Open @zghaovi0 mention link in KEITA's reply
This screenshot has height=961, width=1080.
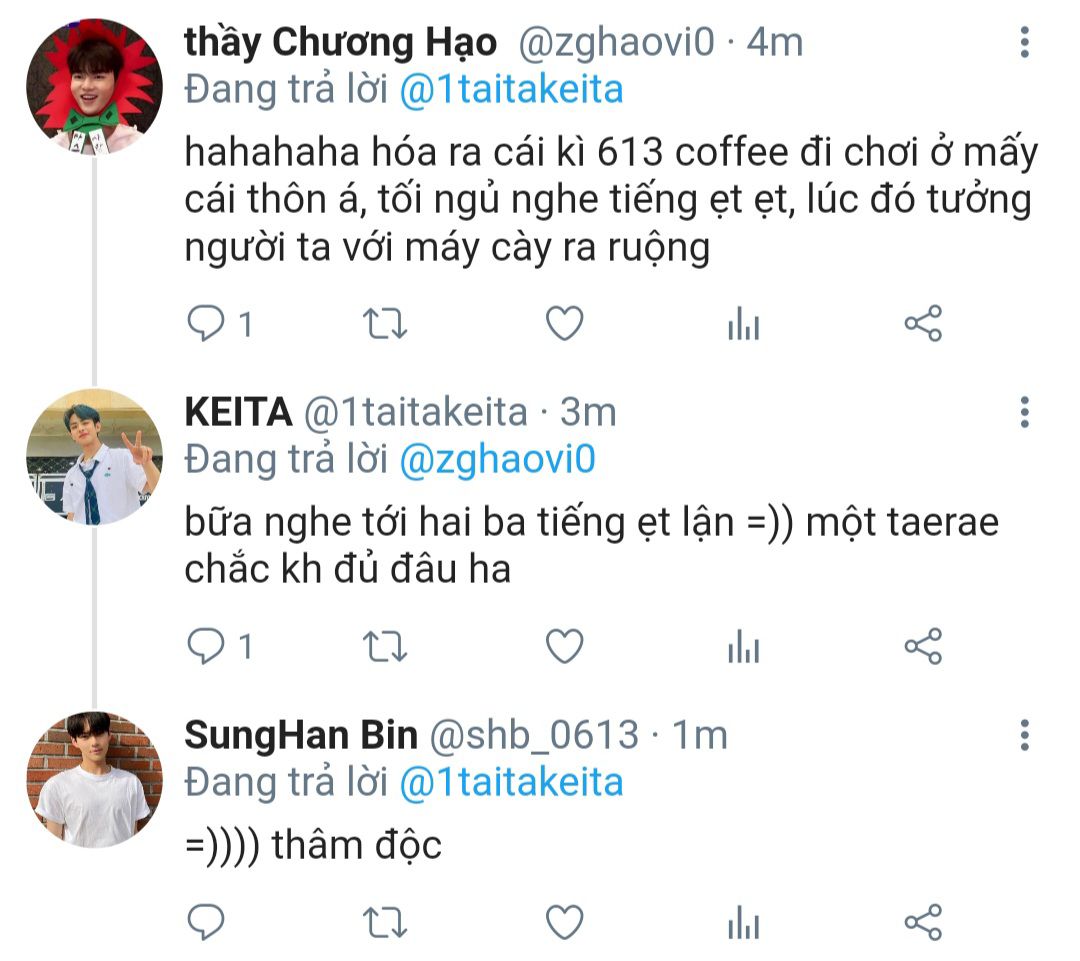(497, 460)
